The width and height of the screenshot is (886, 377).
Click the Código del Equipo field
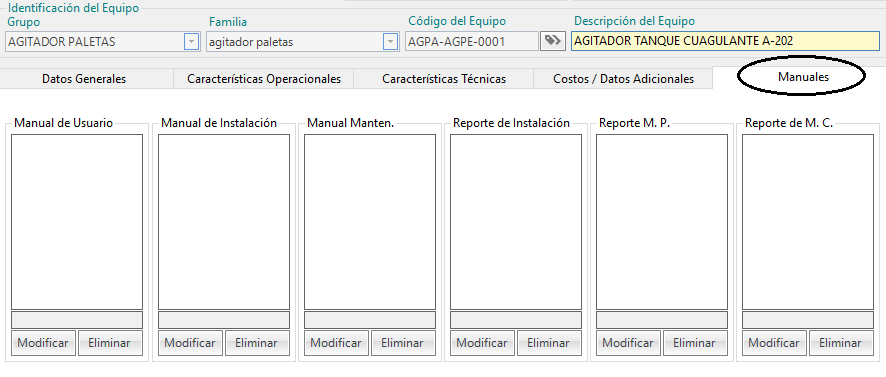coord(472,41)
